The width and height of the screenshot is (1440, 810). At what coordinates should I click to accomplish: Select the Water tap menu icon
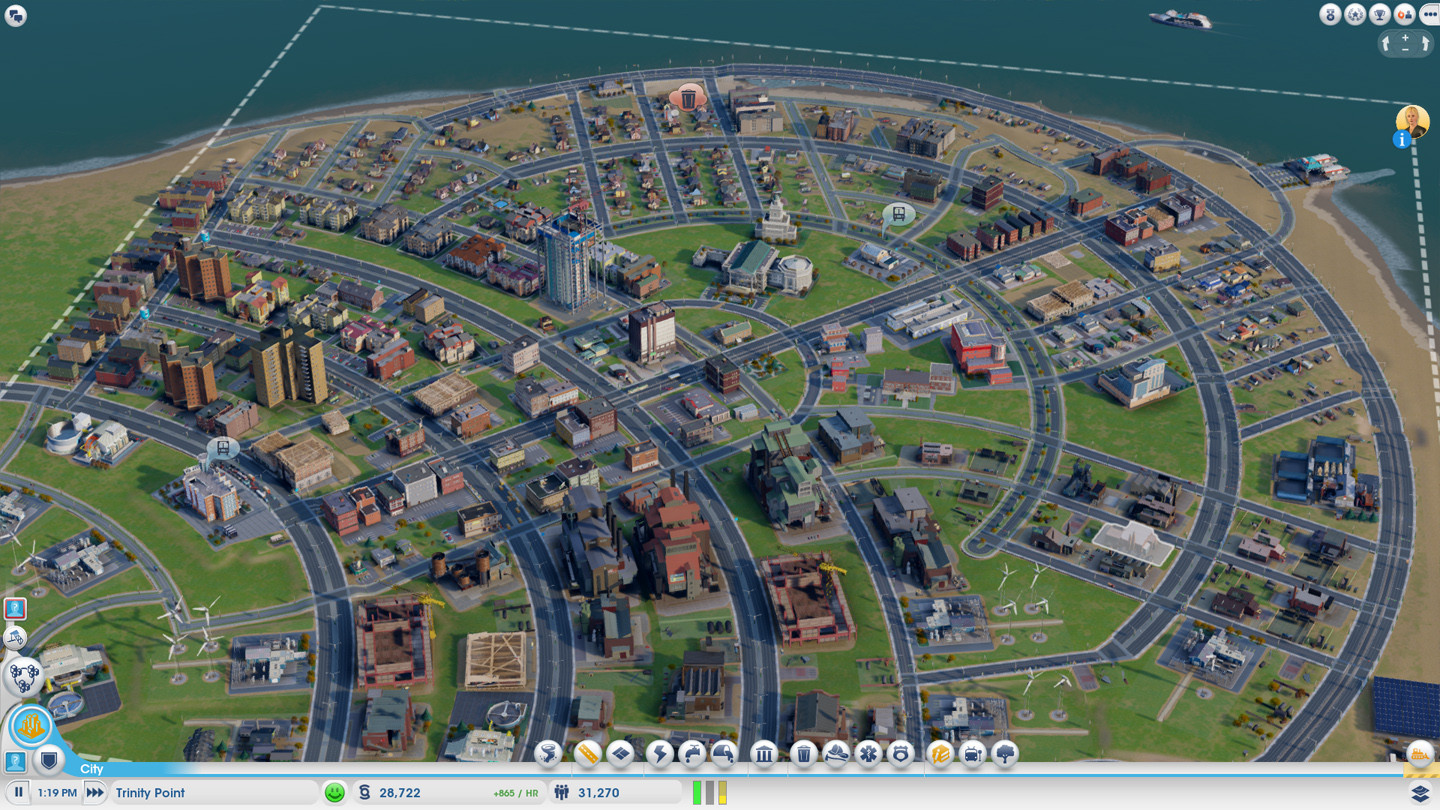pos(691,753)
